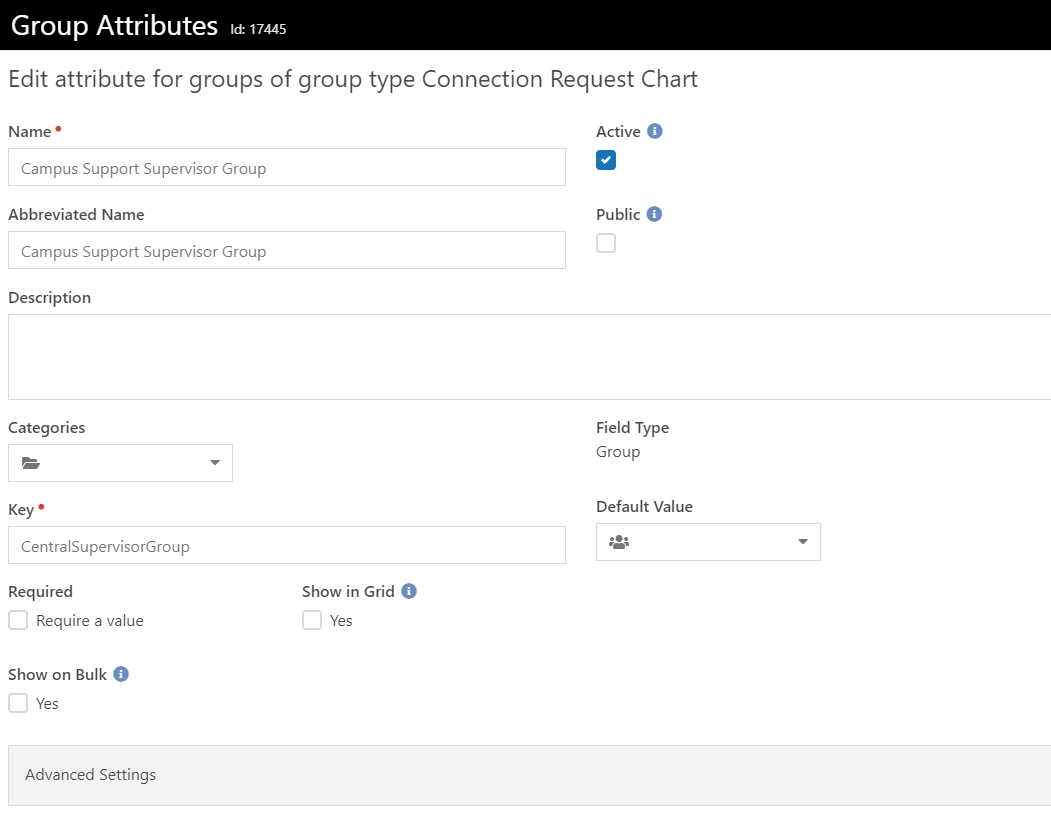Enable the Public checkbox
The image size is (1051, 826).
(x=606, y=243)
